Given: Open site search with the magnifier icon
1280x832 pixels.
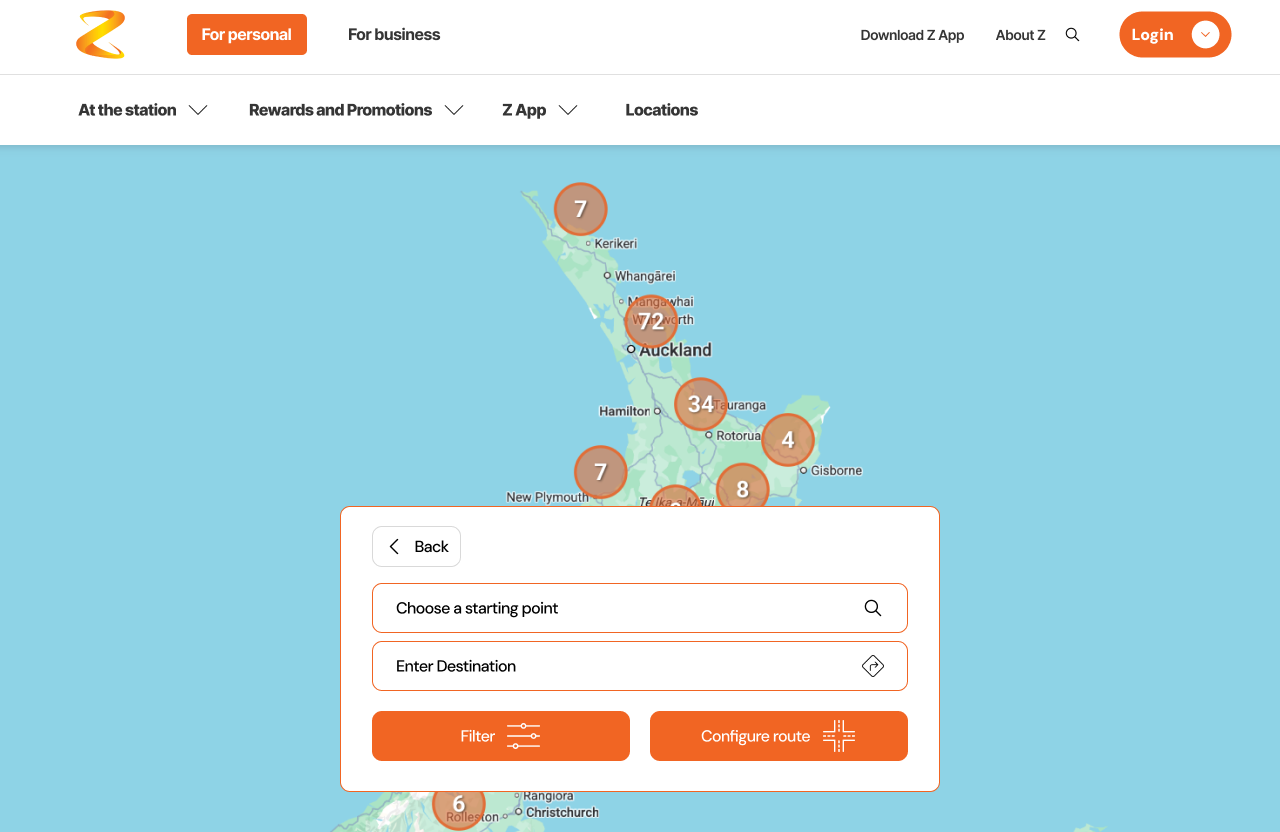Looking at the screenshot, I should [1072, 35].
